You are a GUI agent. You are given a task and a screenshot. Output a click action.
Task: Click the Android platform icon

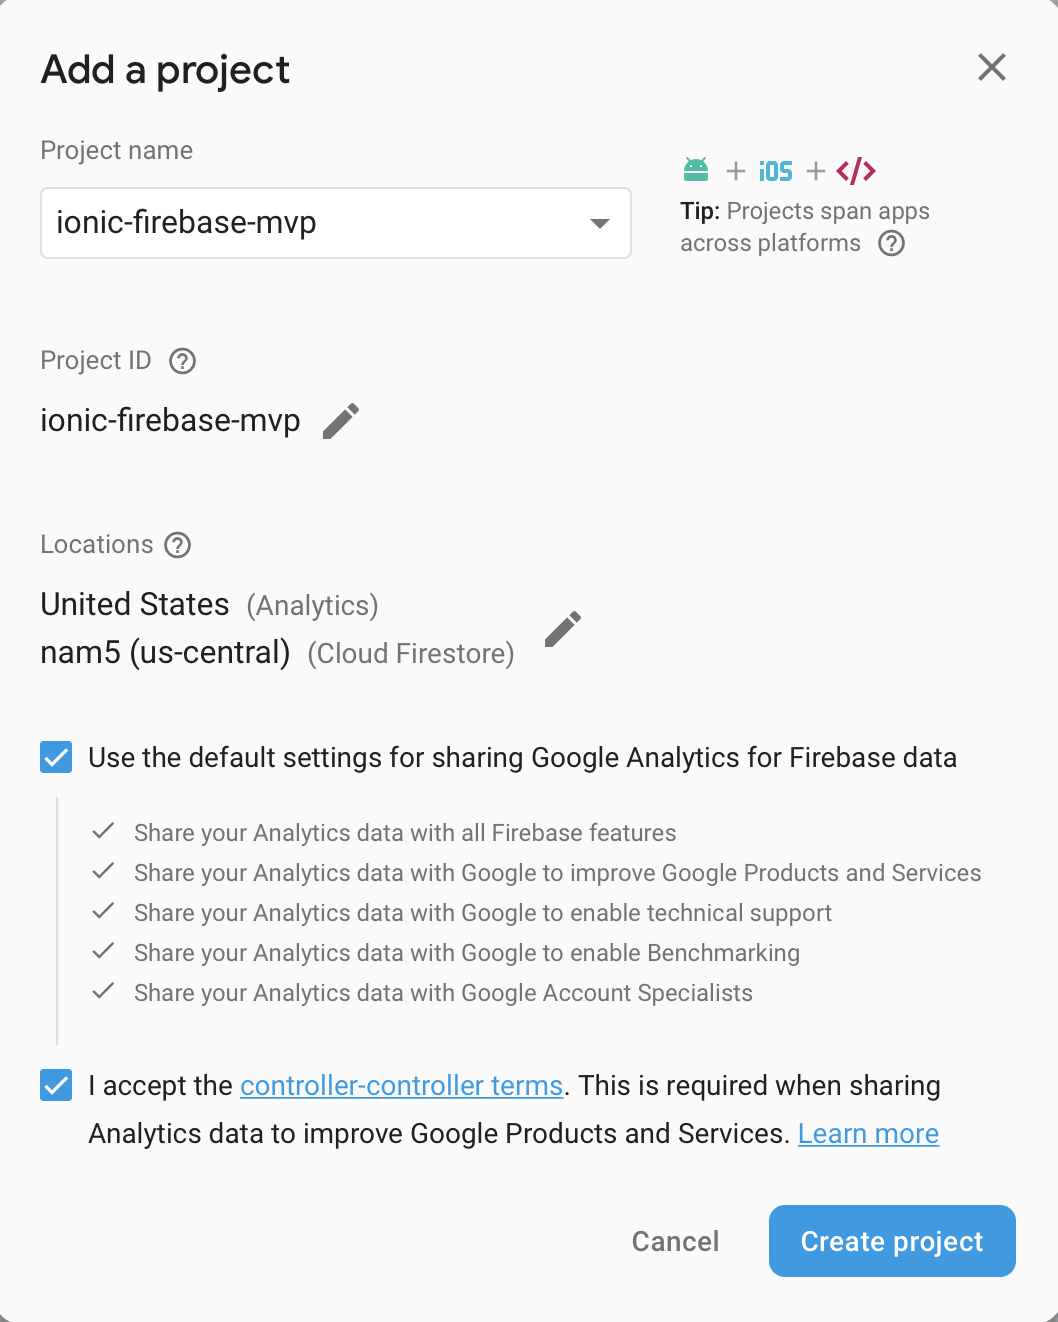(x=695, y=170)
